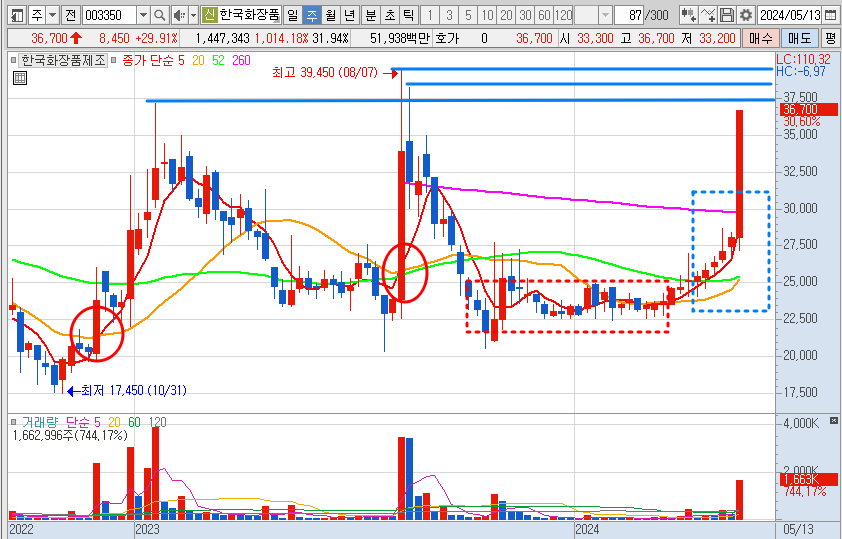Switch to daily chart 일

click(293, 15)
